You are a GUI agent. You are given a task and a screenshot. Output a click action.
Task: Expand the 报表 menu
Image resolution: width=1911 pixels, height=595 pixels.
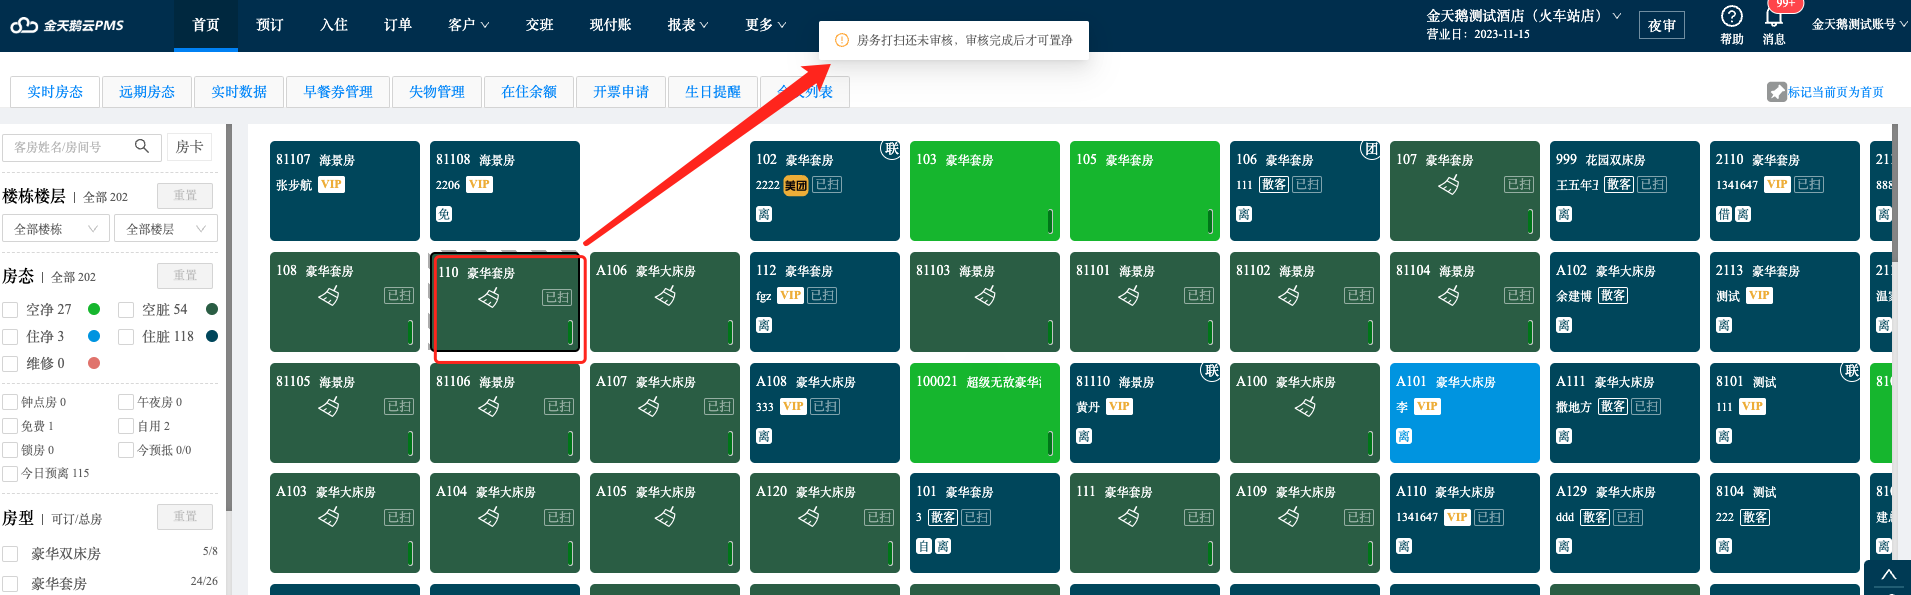click(688, 25)
